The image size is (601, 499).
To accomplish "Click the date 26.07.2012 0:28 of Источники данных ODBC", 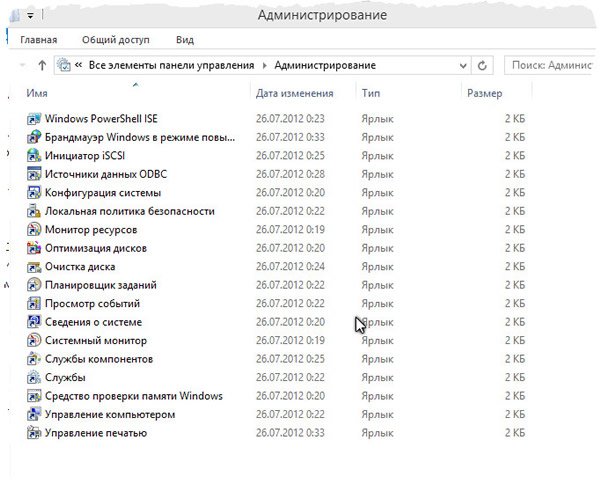I will point(290,174).
